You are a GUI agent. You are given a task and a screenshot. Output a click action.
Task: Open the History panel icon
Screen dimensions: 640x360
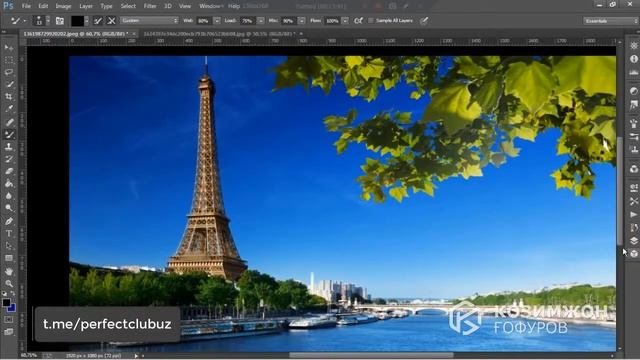tap(633, 228)
